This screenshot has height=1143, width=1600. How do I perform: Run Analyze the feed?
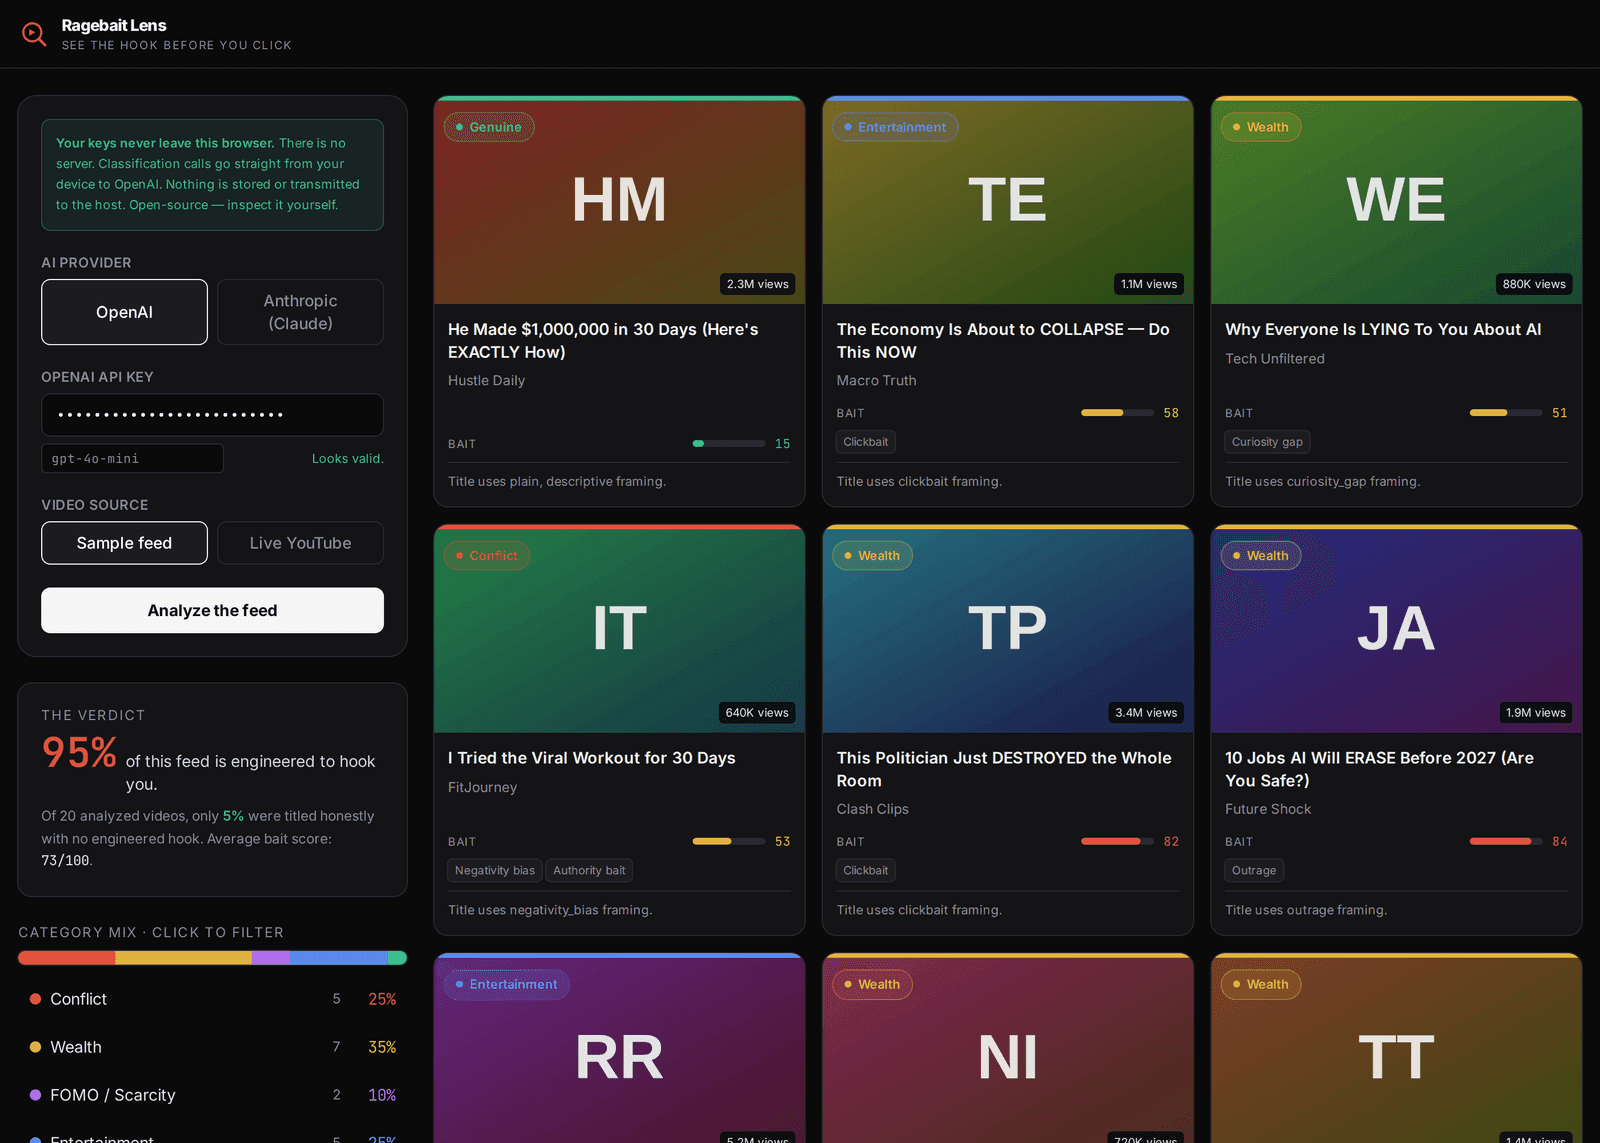pos(212,610)
